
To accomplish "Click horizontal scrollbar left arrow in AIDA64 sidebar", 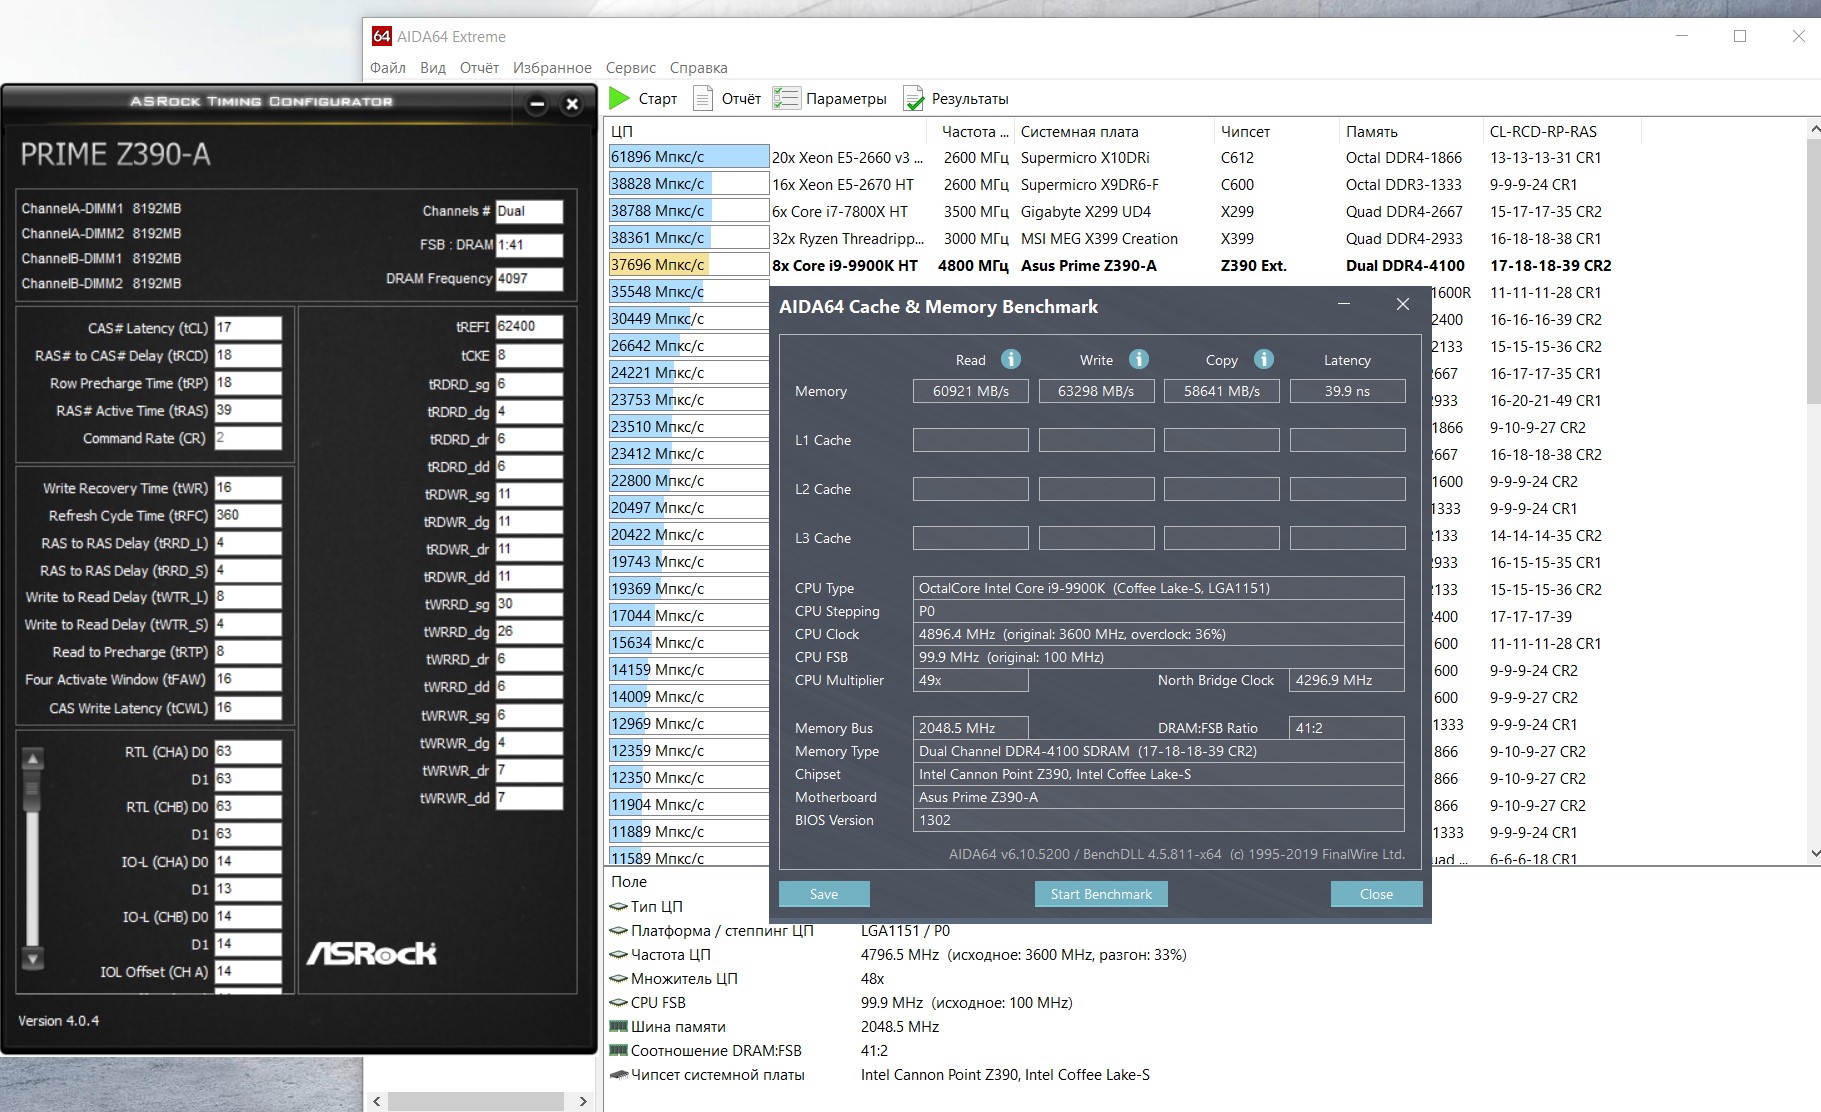I will point(376,1101).
